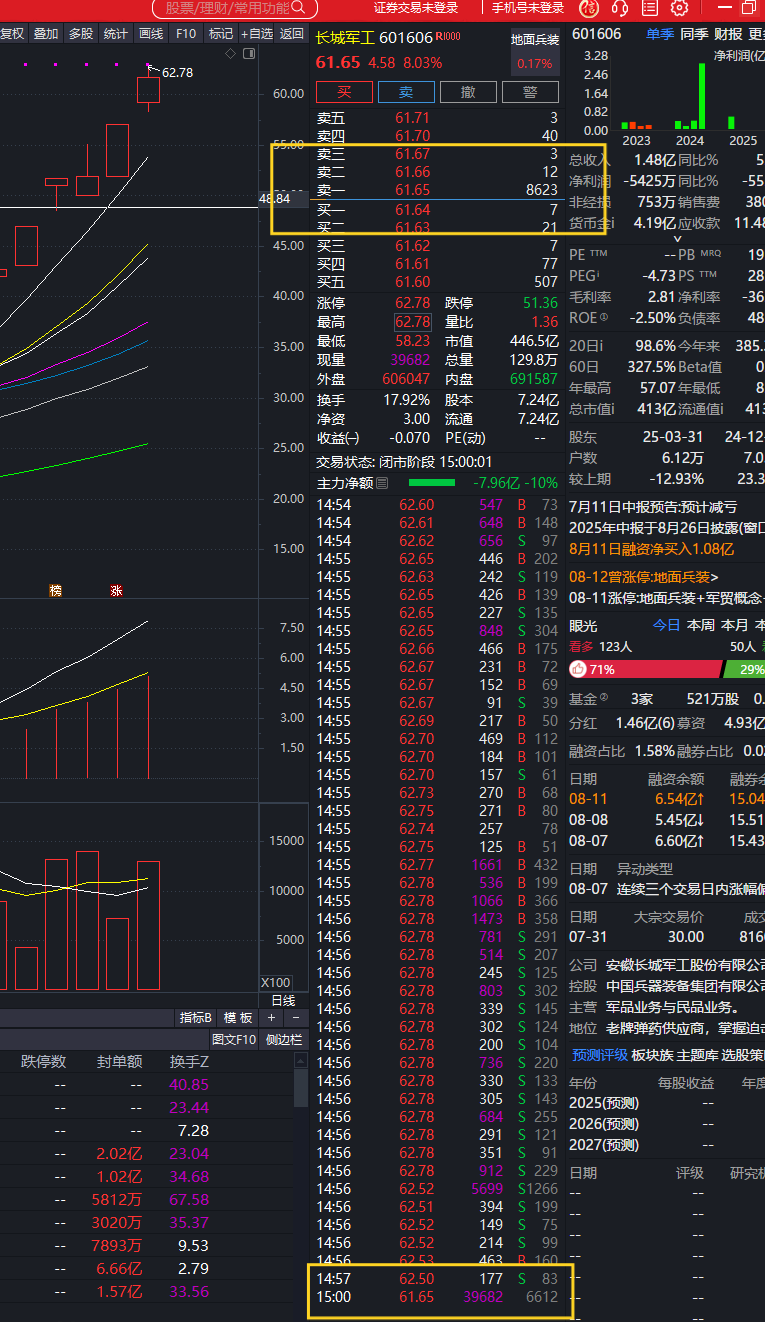Image resolution: width=765 pixels, height=1322 pixels.
Task: Click the 警 alert button
Action: 530,92
